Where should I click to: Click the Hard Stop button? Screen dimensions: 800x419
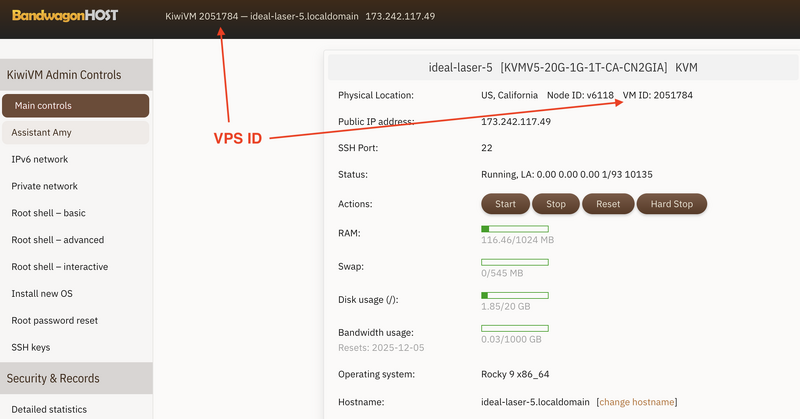671,204
